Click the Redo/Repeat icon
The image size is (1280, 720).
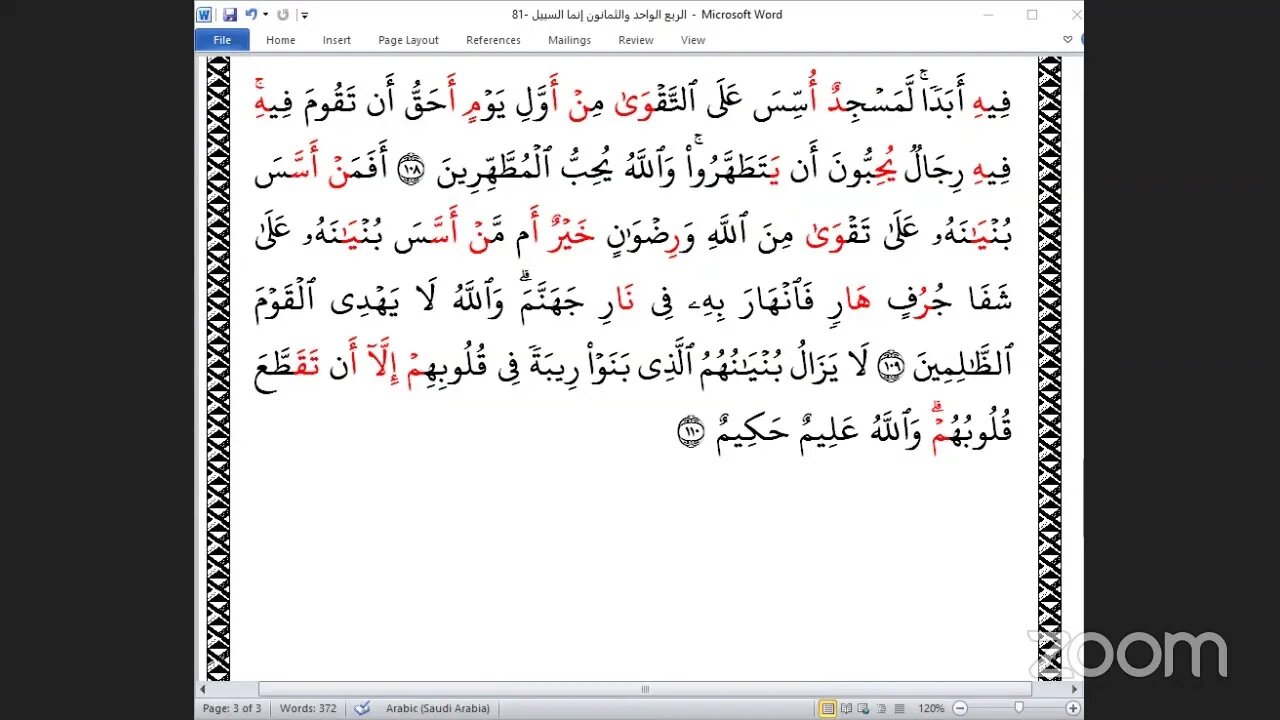pos(282,15)
